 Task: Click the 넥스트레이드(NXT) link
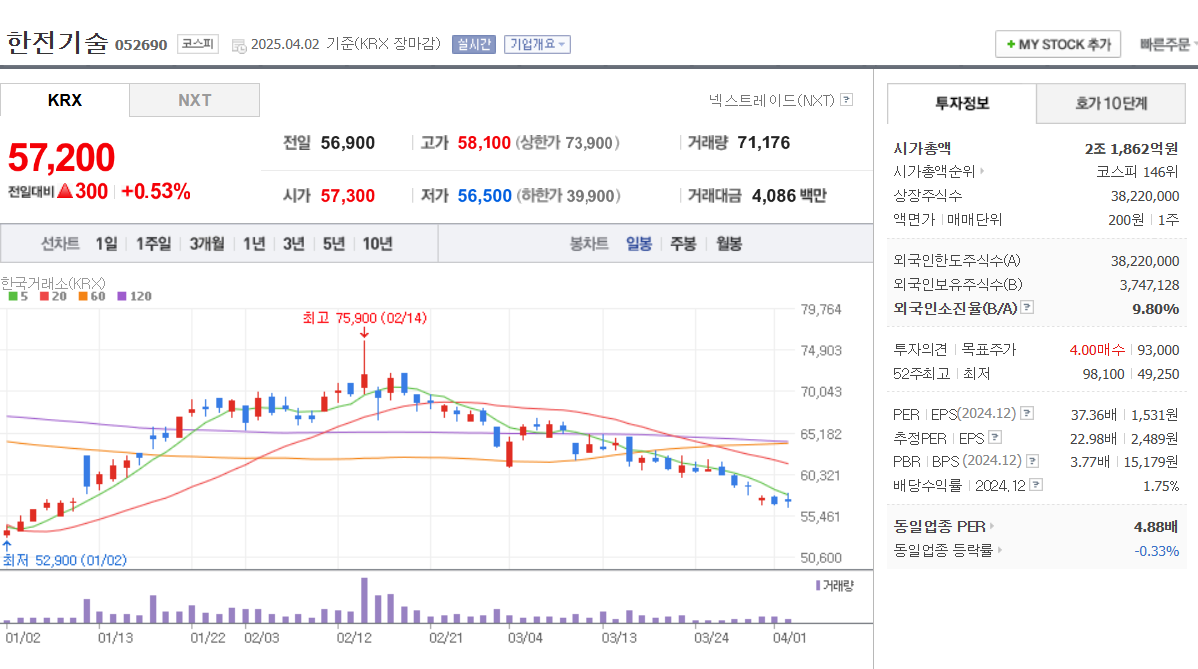point(772,100)
